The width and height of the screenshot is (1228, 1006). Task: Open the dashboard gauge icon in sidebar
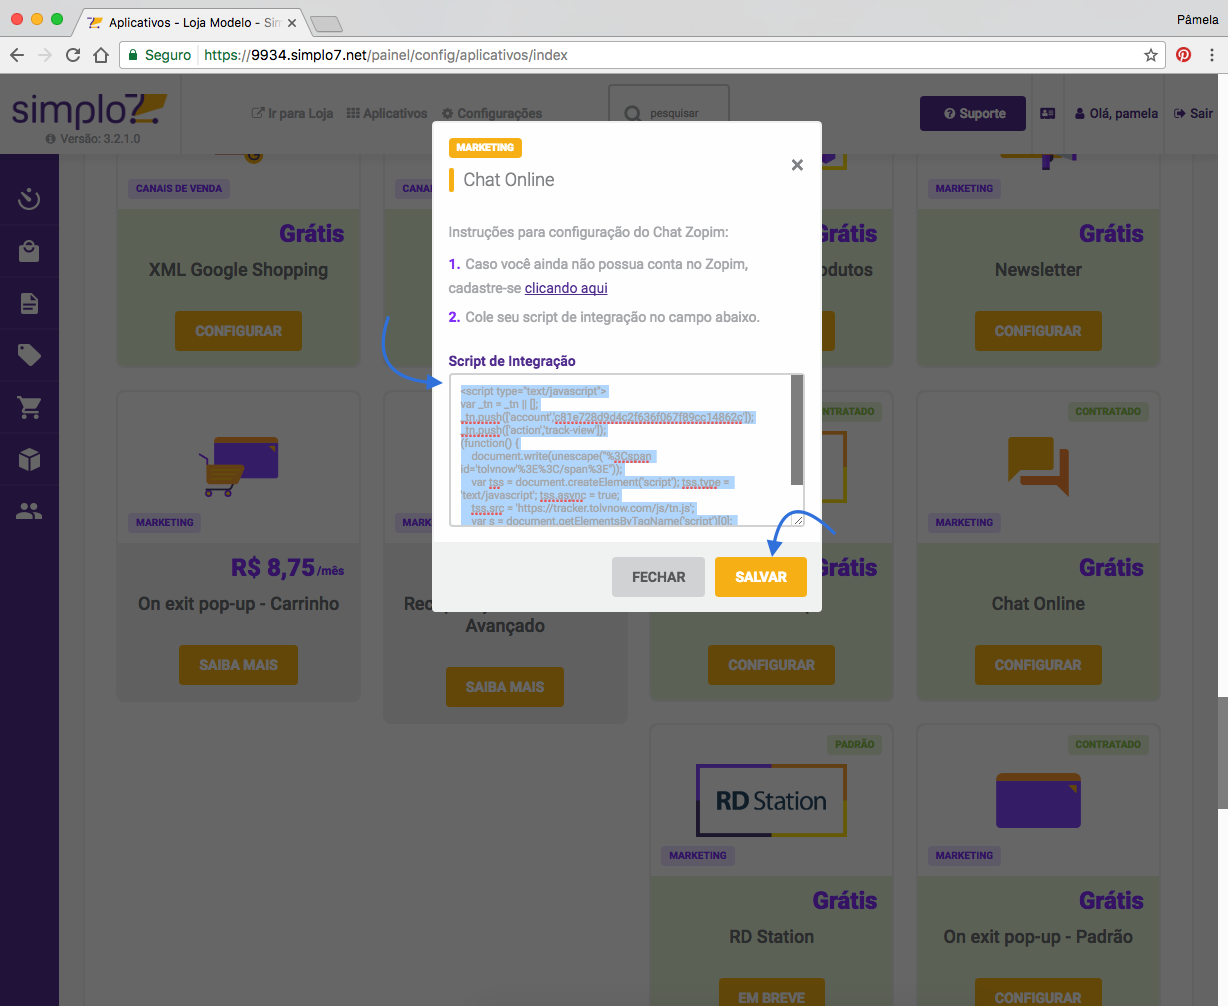point(29,200)
